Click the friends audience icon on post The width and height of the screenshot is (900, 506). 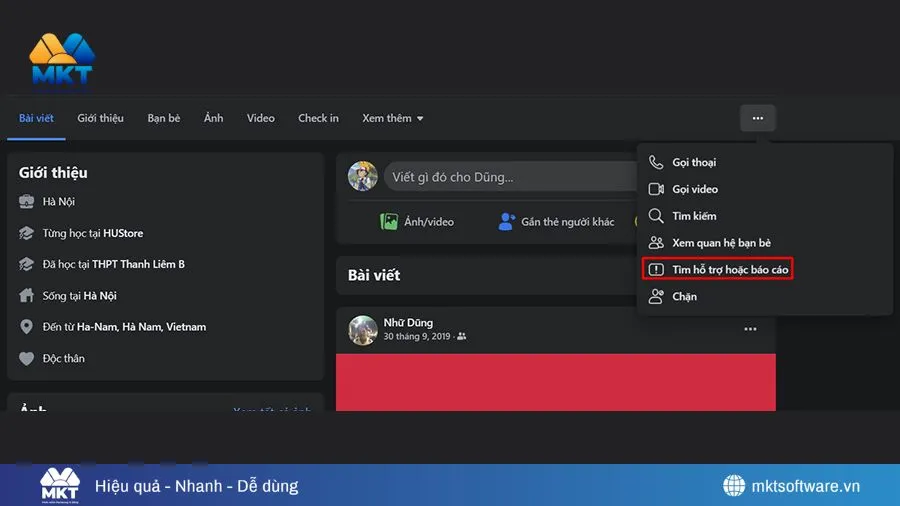pos(461,336)
